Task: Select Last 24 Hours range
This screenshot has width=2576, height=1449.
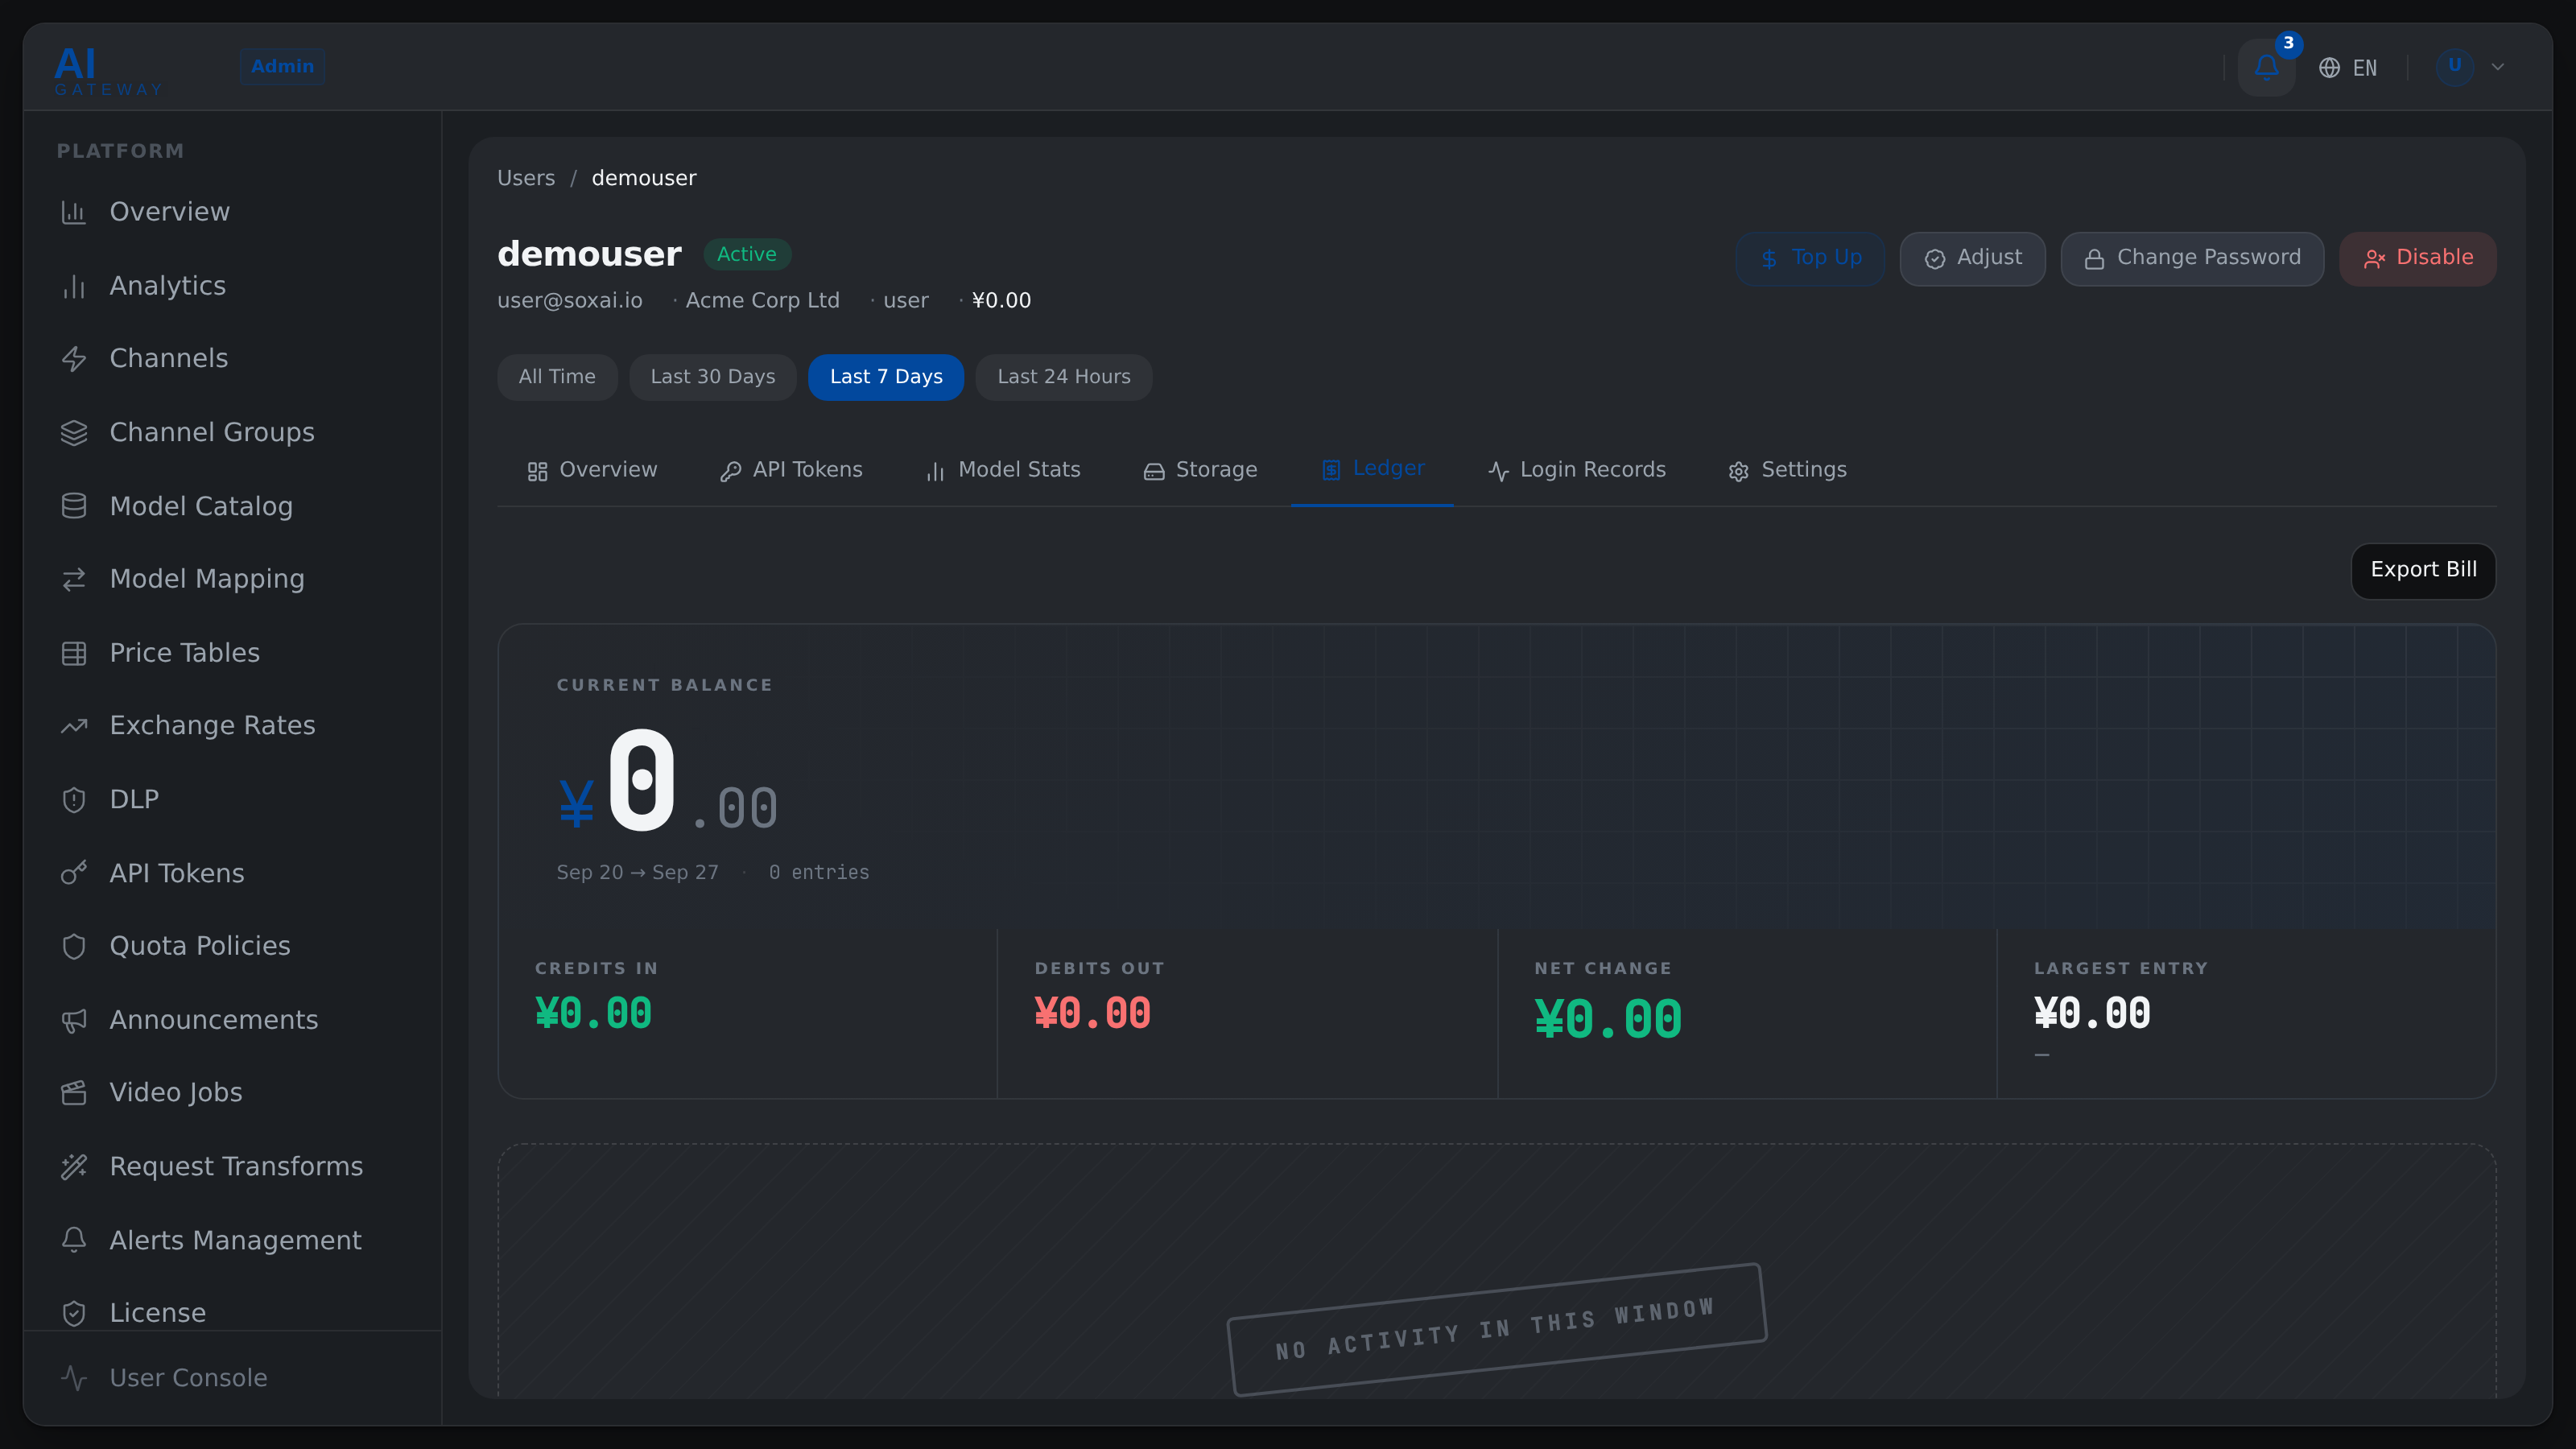Action: [x=1064, y=377]
